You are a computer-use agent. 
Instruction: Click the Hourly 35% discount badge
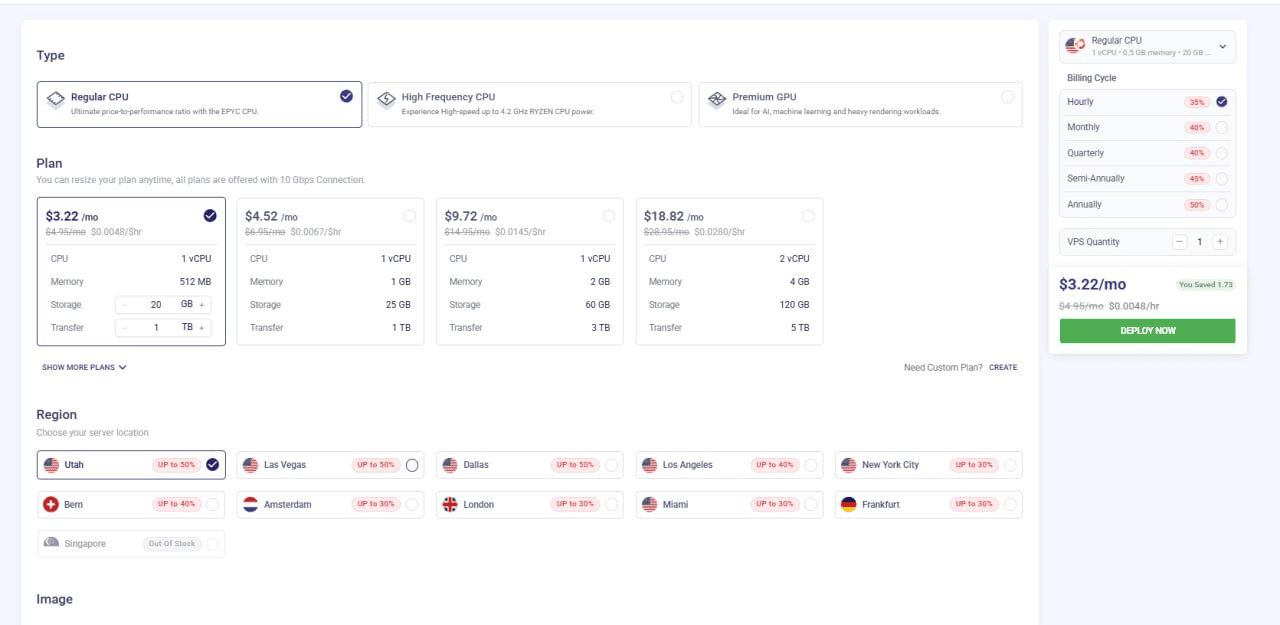[1197, 102]
